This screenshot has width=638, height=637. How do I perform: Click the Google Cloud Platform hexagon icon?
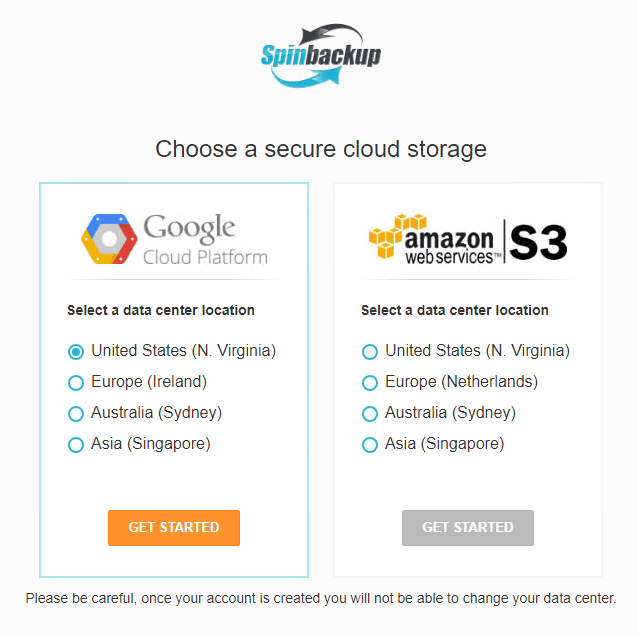[108, 238]
